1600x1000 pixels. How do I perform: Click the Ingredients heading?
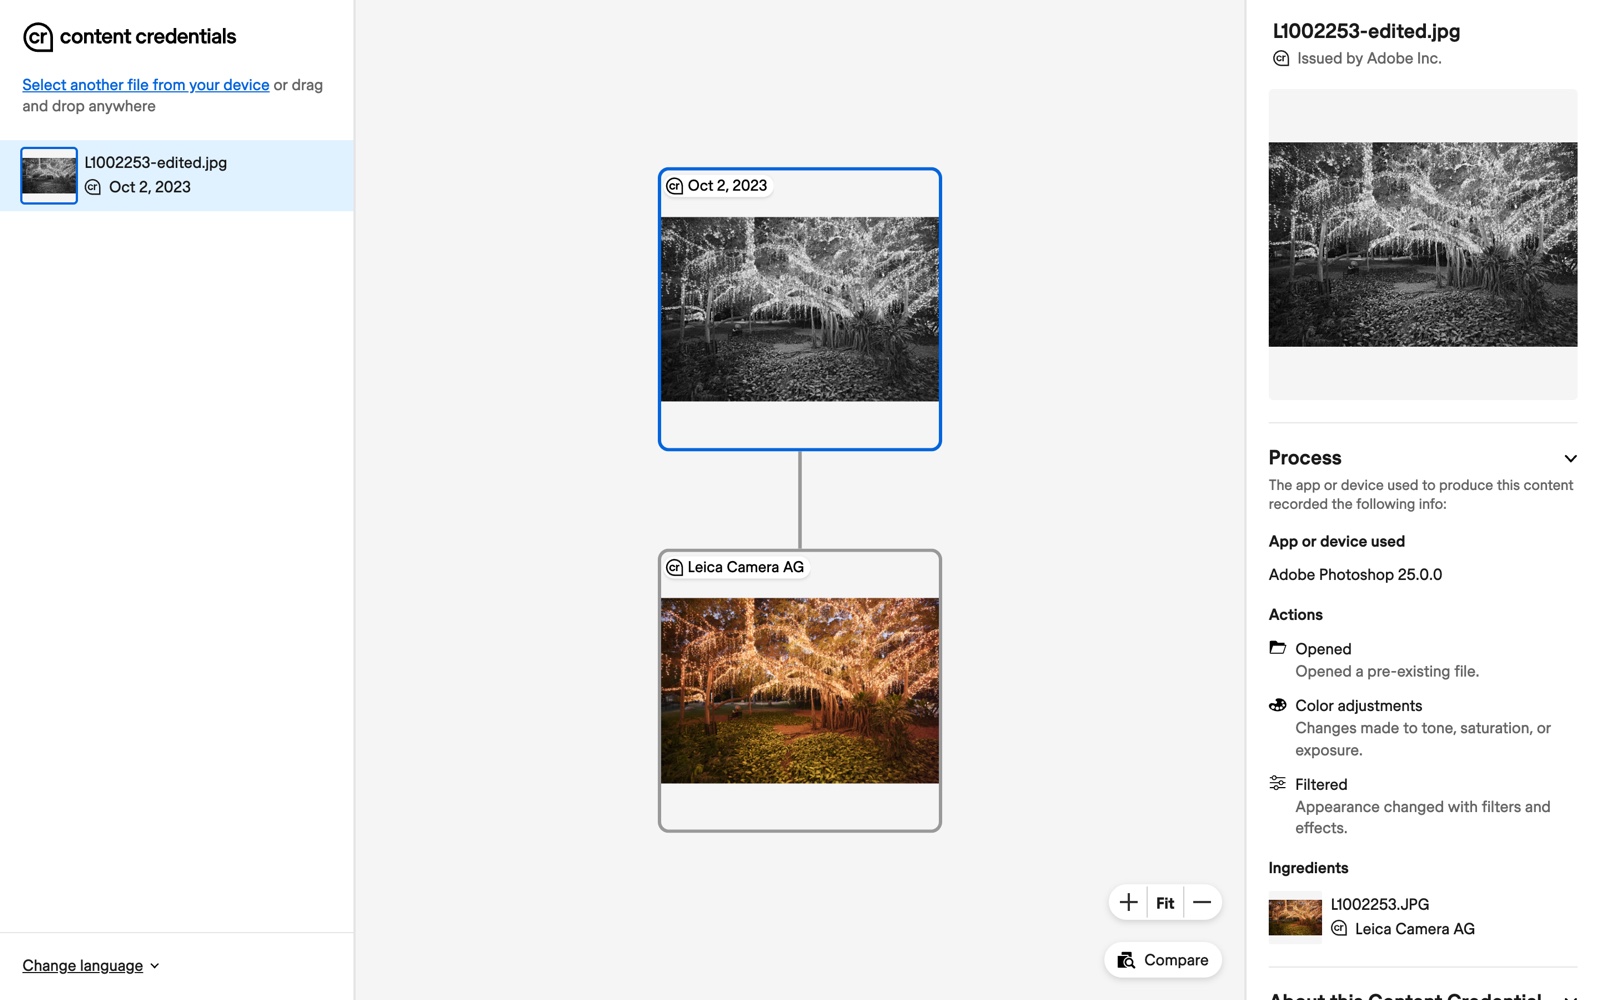(1308, 868)
